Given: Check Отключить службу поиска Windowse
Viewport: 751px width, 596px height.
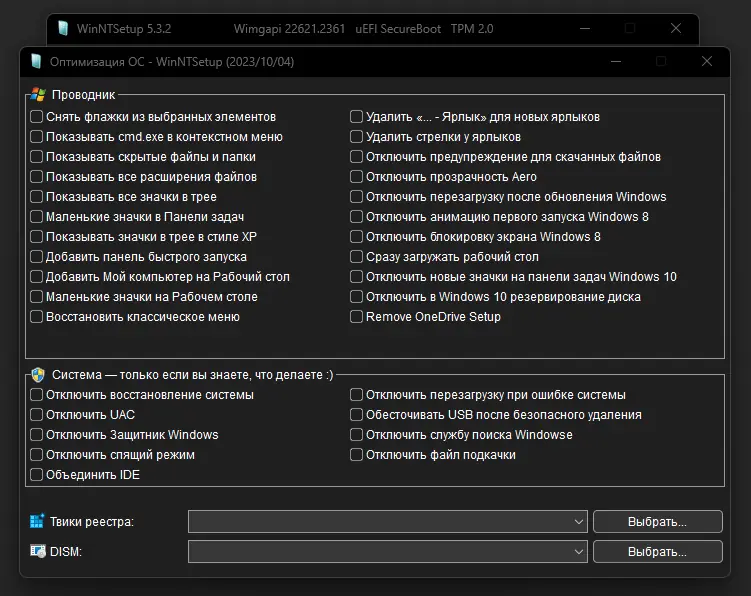Looking at the screenshot, I should [x=356, y=435].
